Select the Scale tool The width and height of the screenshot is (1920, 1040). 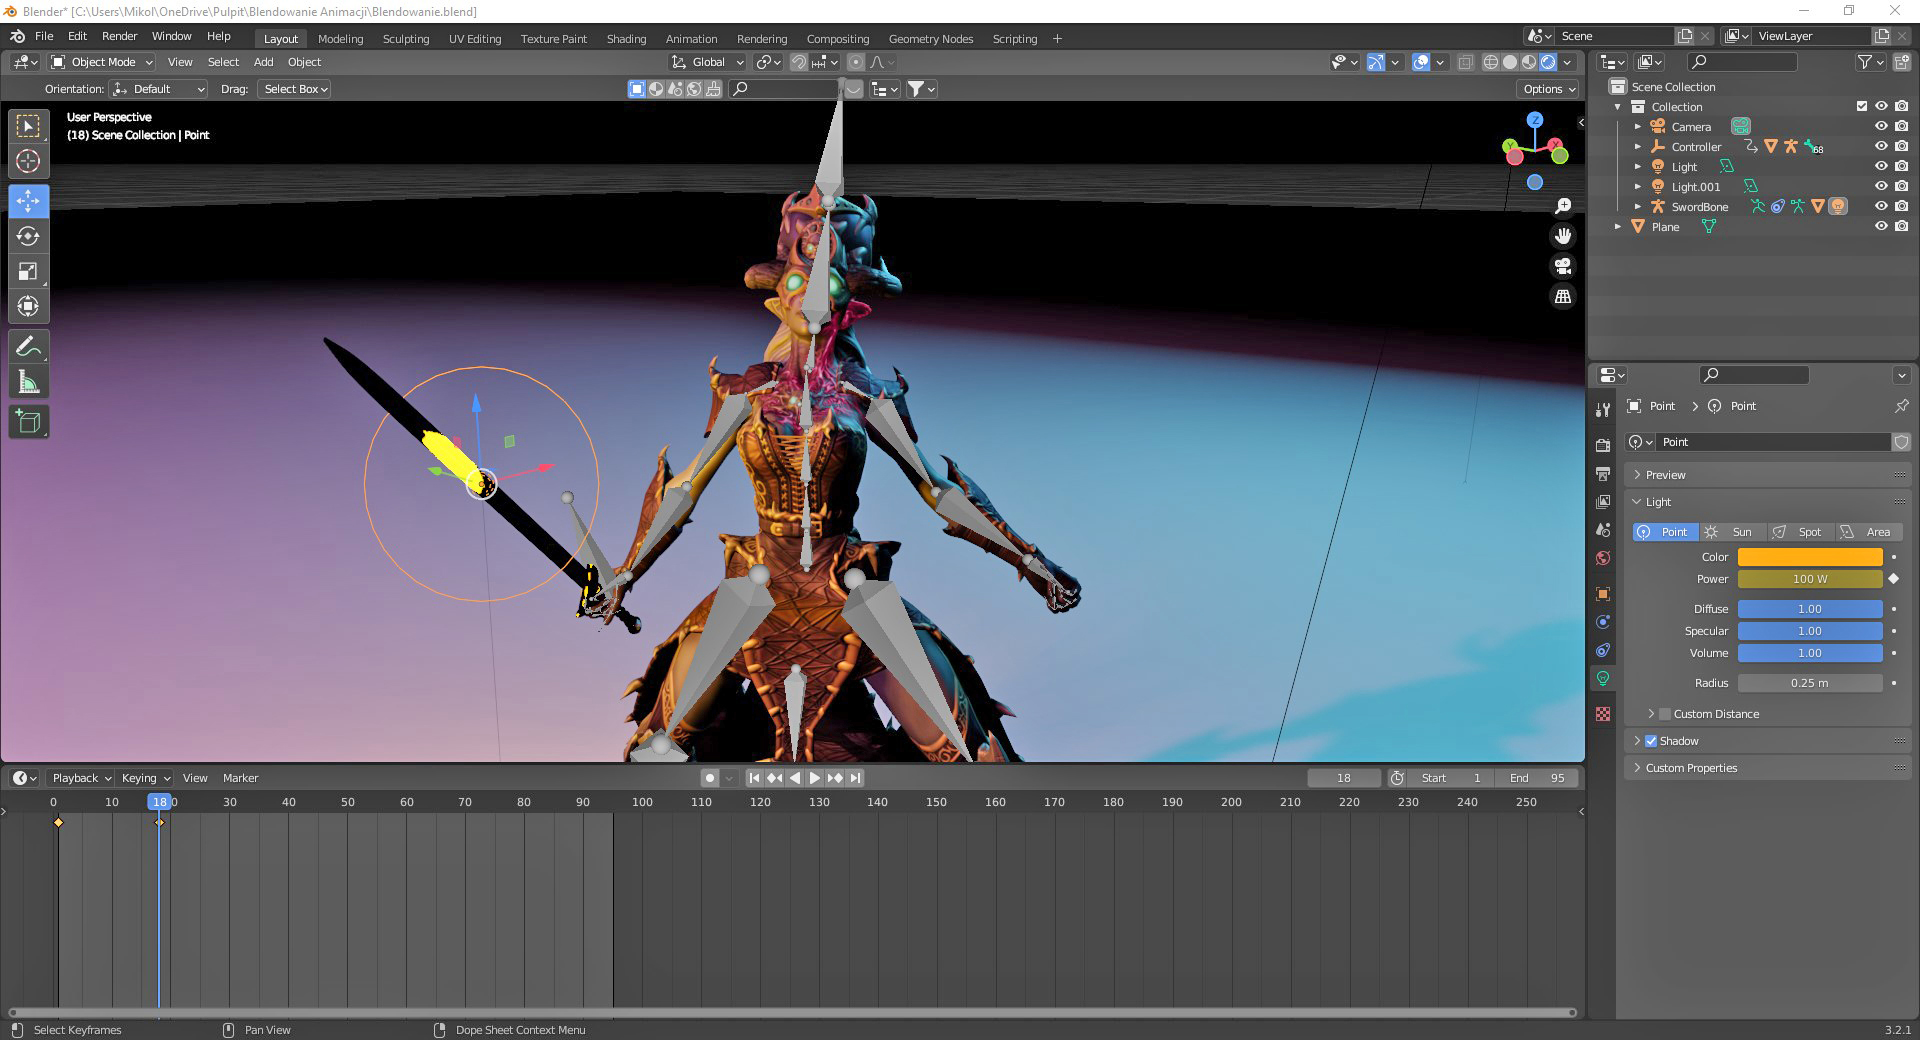click(28, 271)
